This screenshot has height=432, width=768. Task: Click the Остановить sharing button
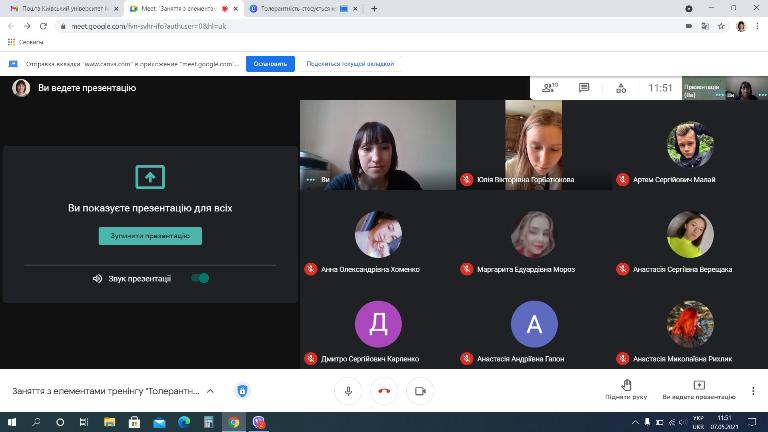tap(270, 64)
